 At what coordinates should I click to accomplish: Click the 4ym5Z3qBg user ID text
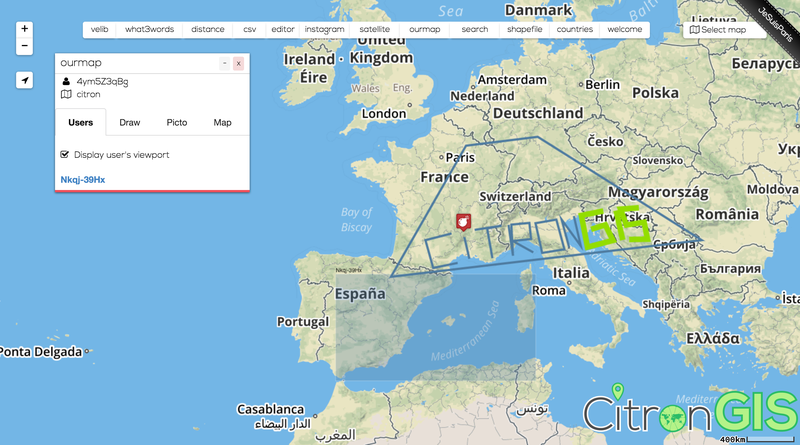pyautogui.click(x=102, y=81)
